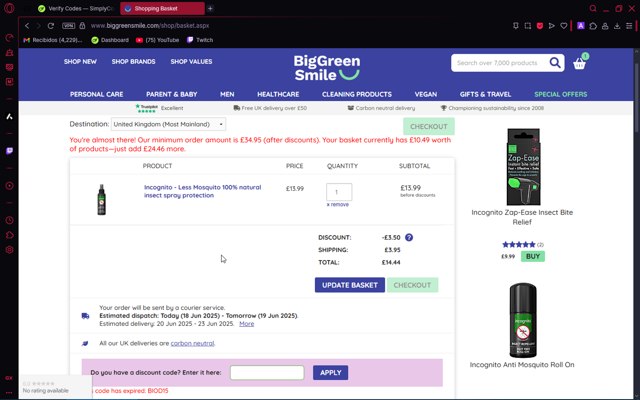Open the MEN category
Image resolution: width=640 pixels, height=400 pixels.
(x=227, y=94)
